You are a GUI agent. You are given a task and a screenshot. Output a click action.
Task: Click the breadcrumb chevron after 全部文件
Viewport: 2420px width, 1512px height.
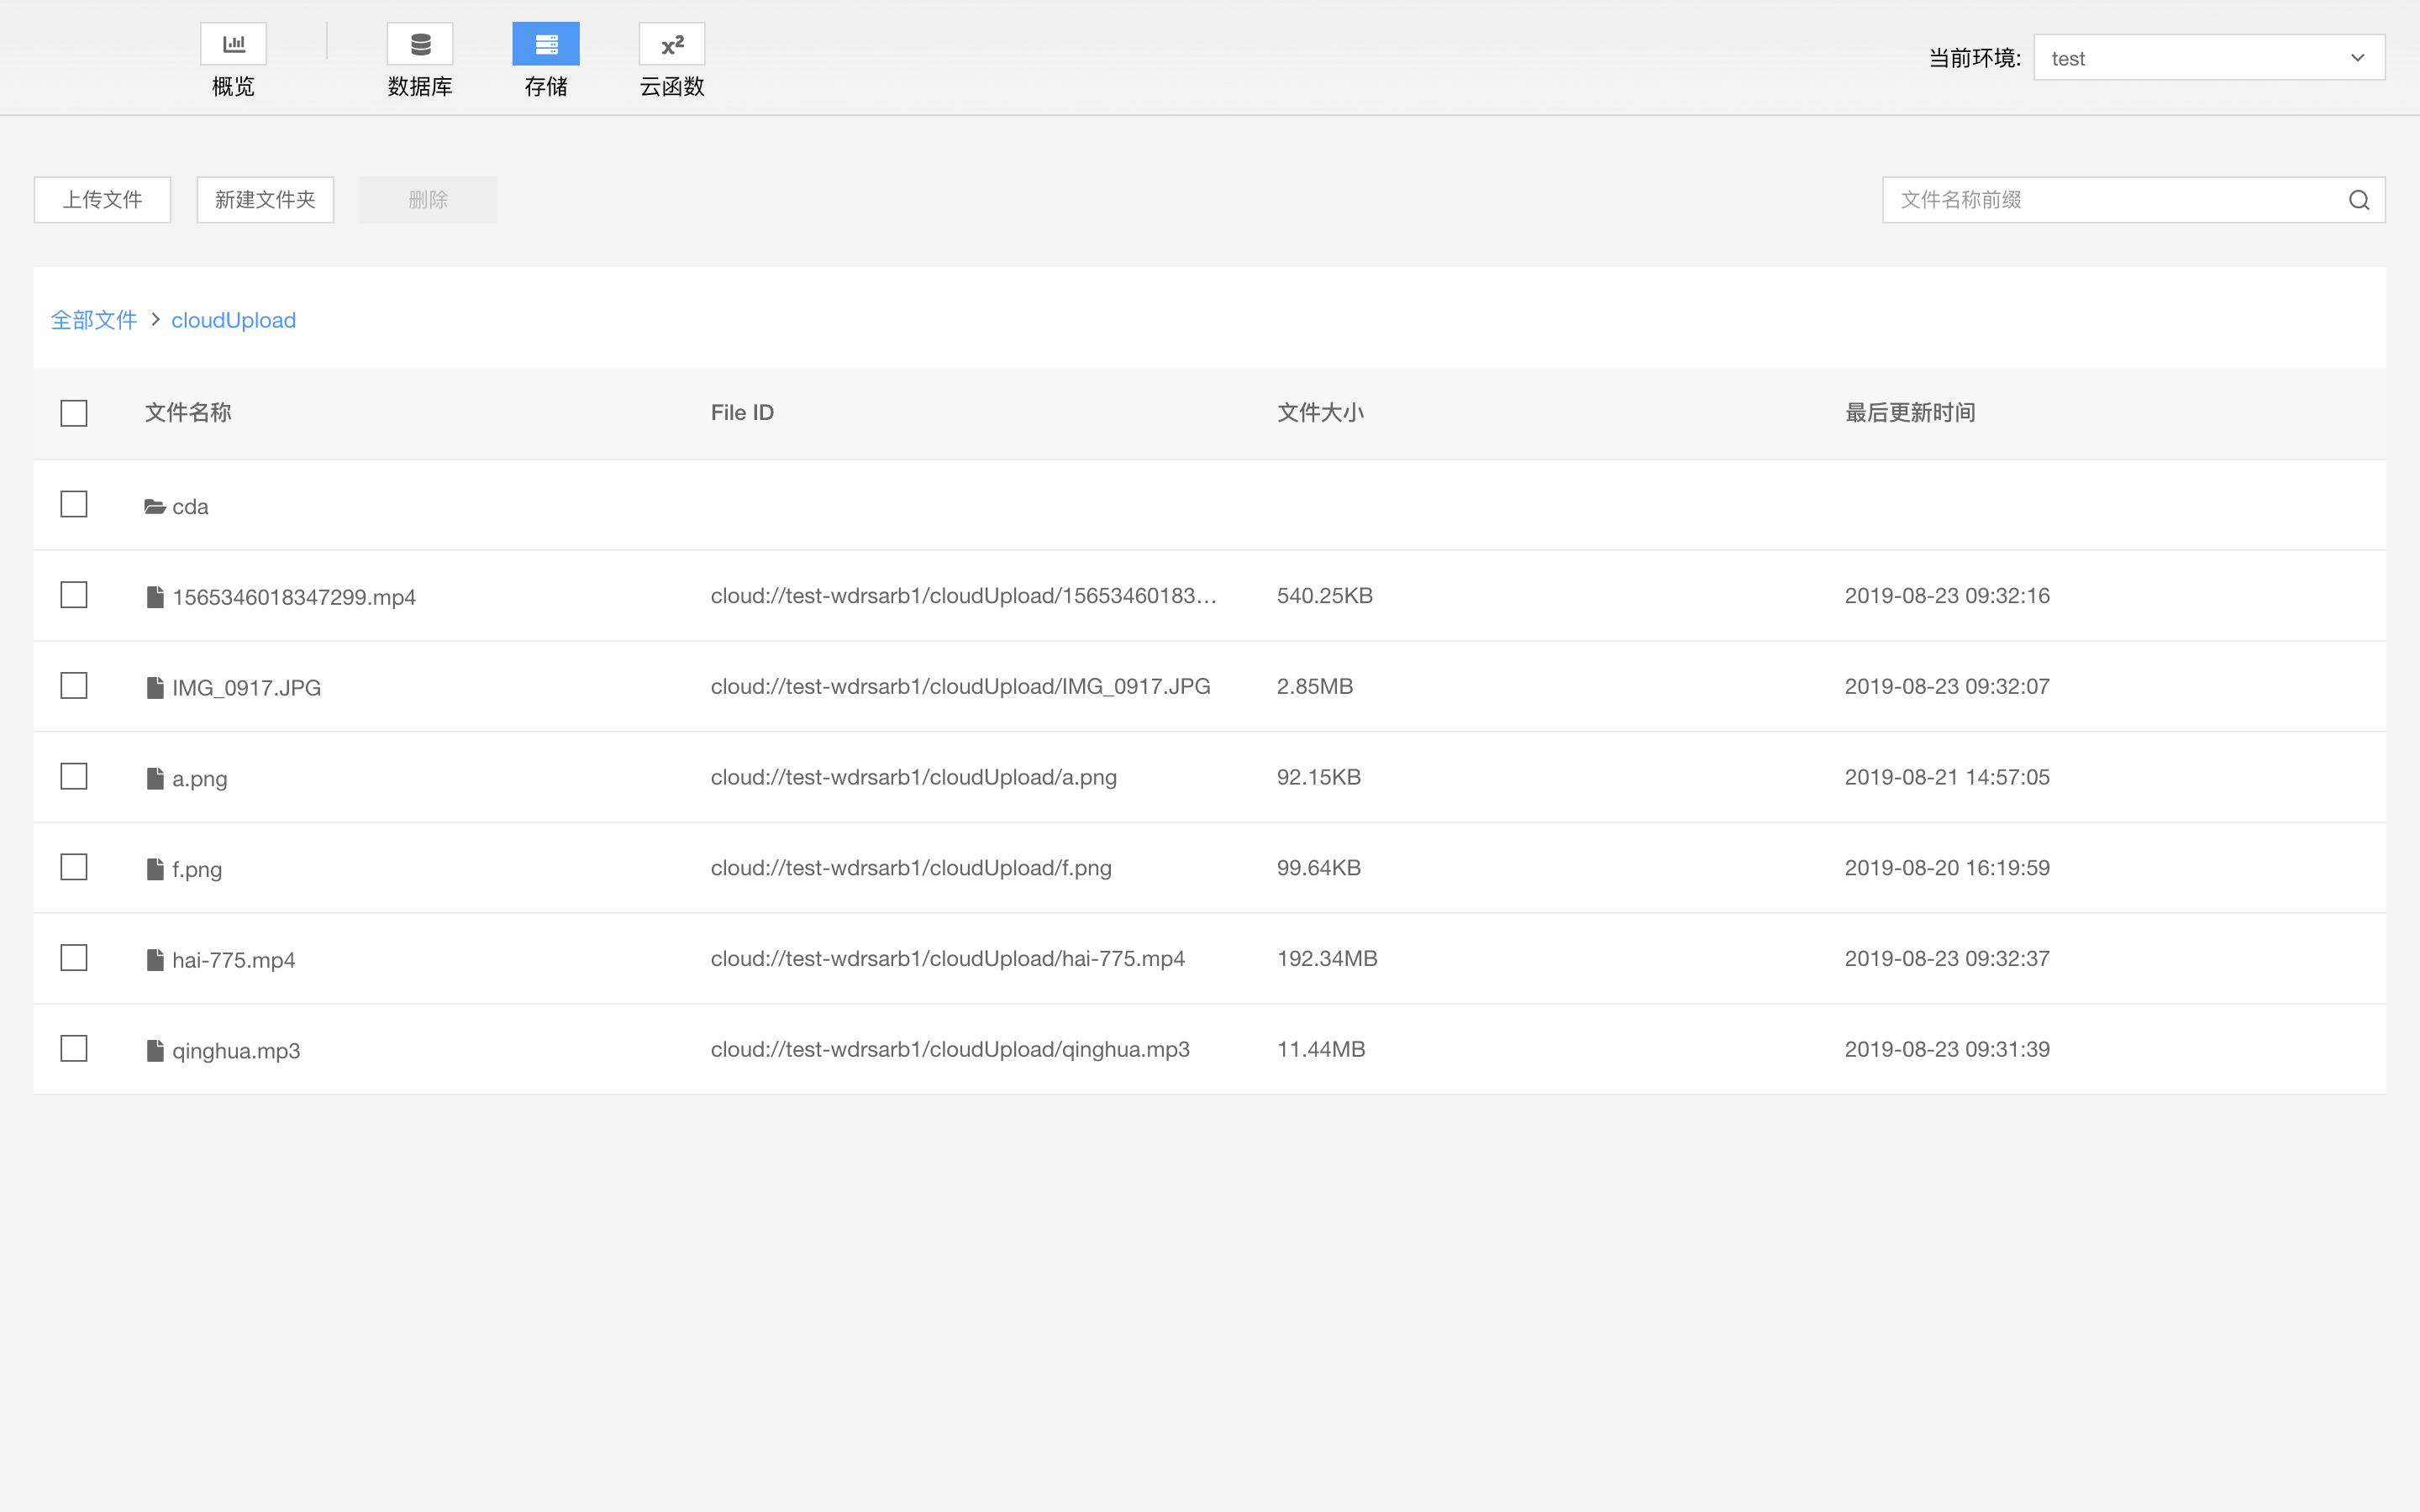tap(155, 320)
